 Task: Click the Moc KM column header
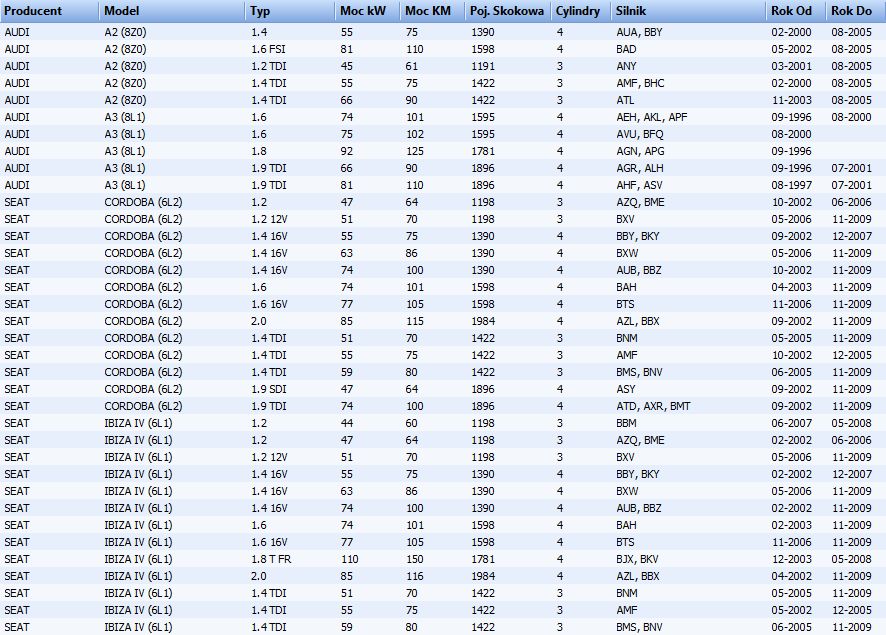pyautogui.click(x=433, y=11)
